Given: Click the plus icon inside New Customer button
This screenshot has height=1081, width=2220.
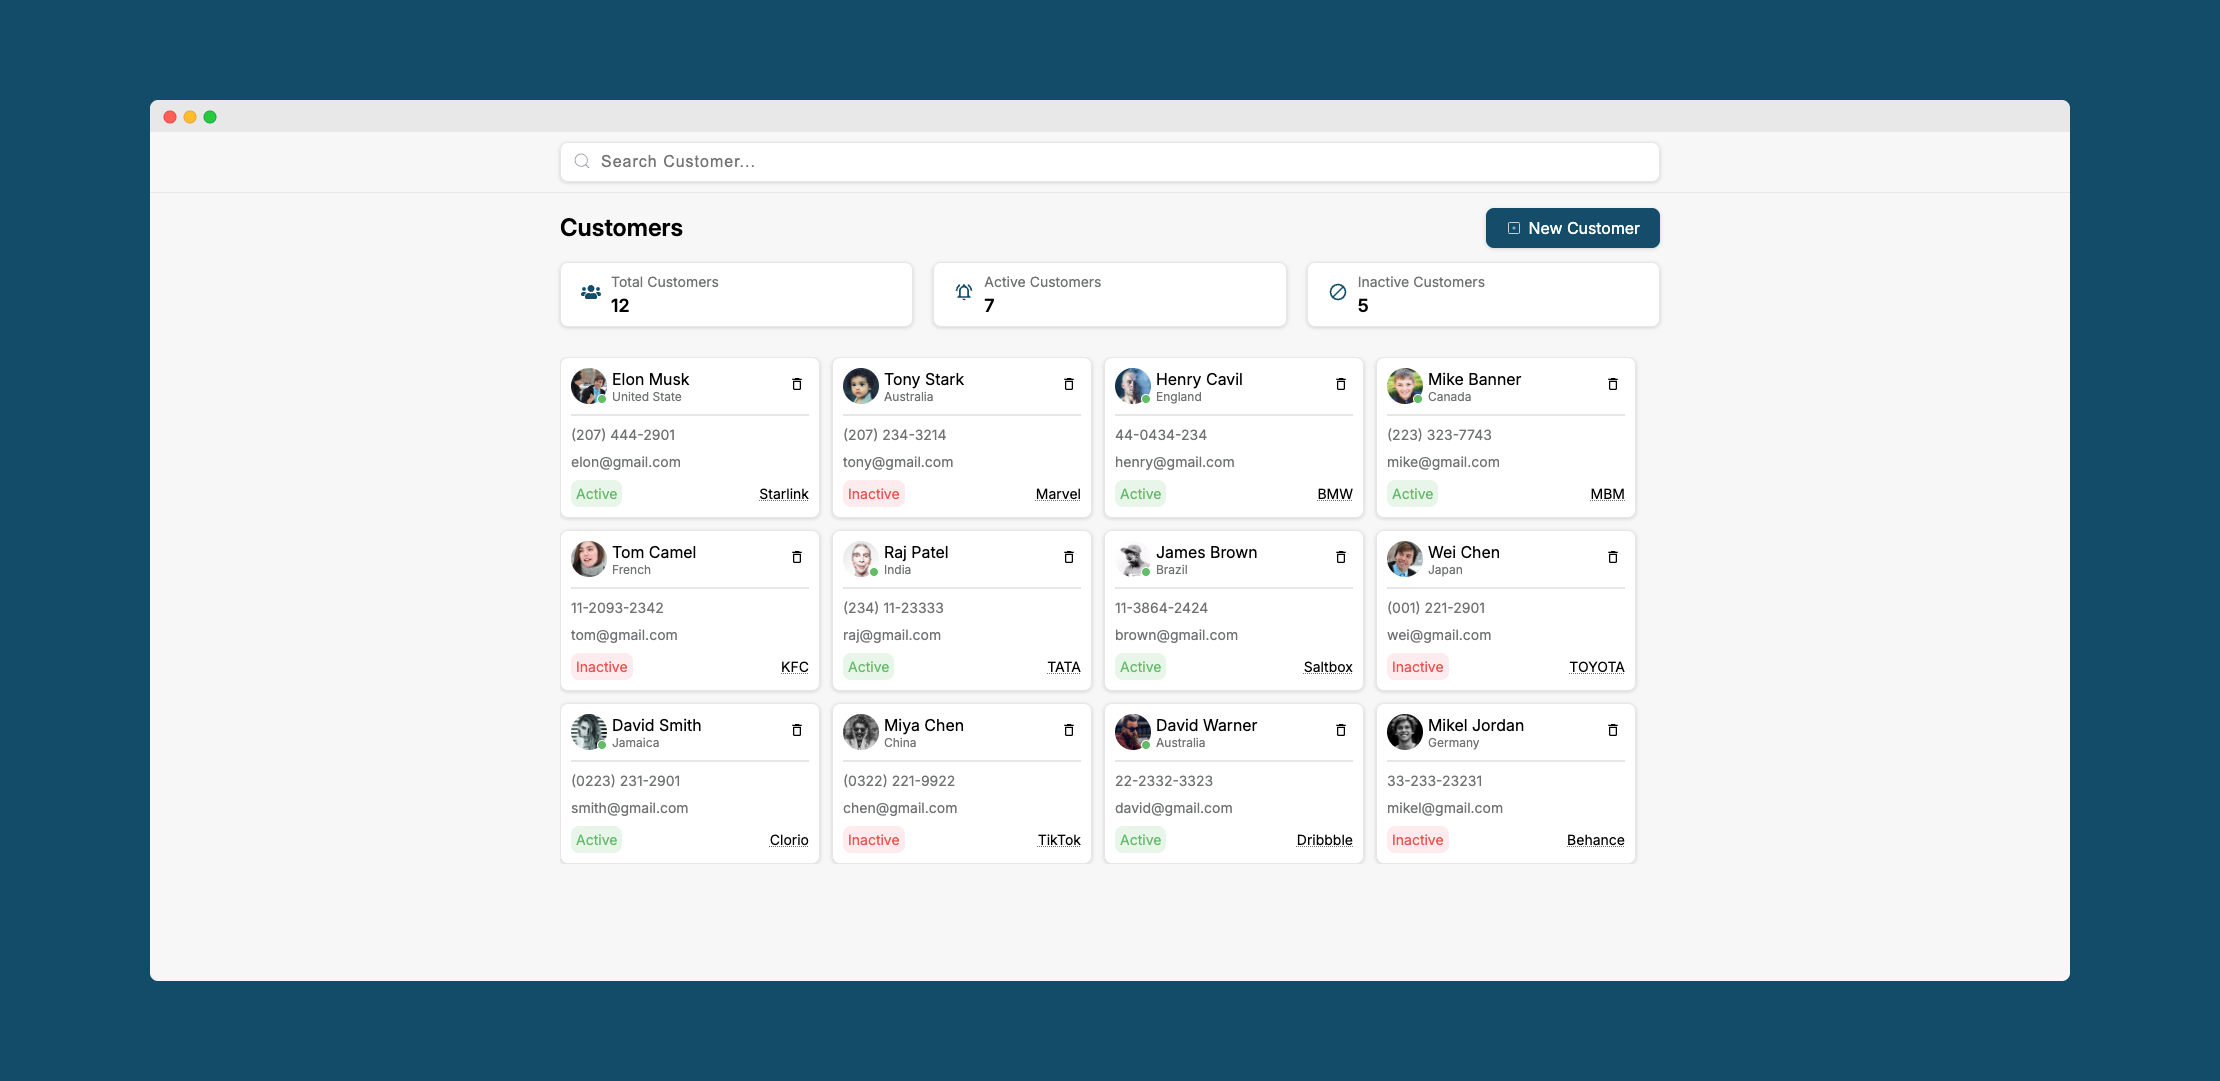Looking at the screenshot, I should click(x=1512, y=228).
